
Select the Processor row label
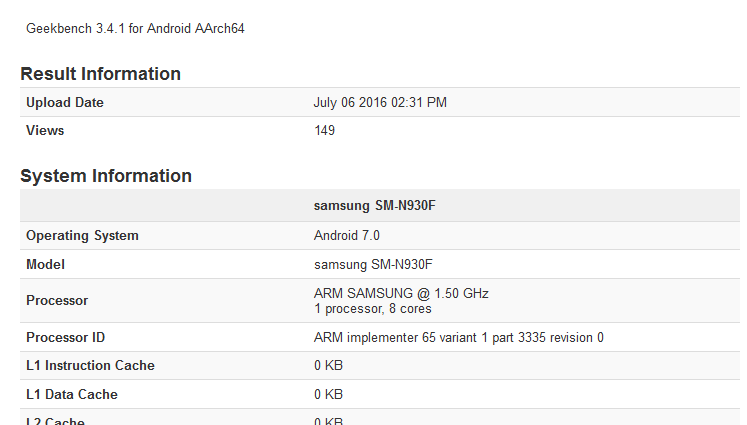(57, 301)
